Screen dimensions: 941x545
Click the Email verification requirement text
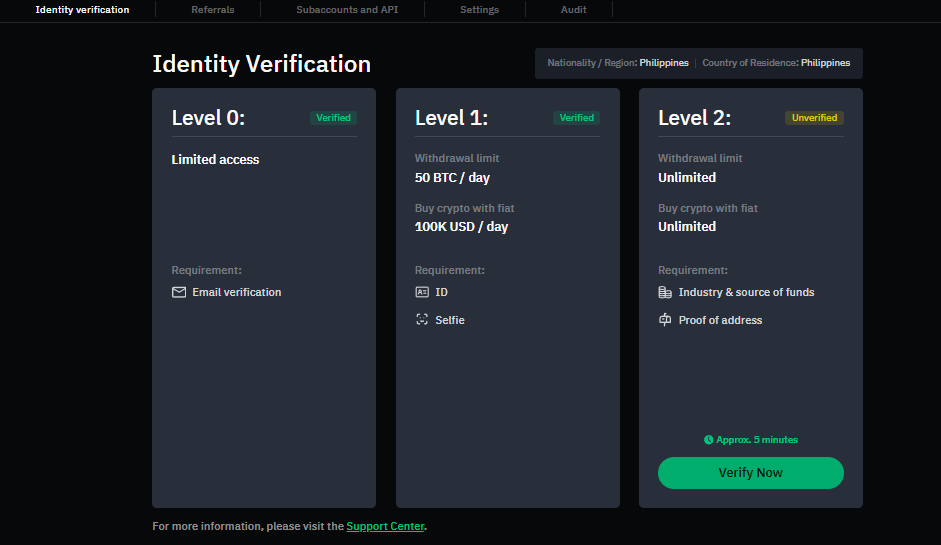(x=236, y=292)
